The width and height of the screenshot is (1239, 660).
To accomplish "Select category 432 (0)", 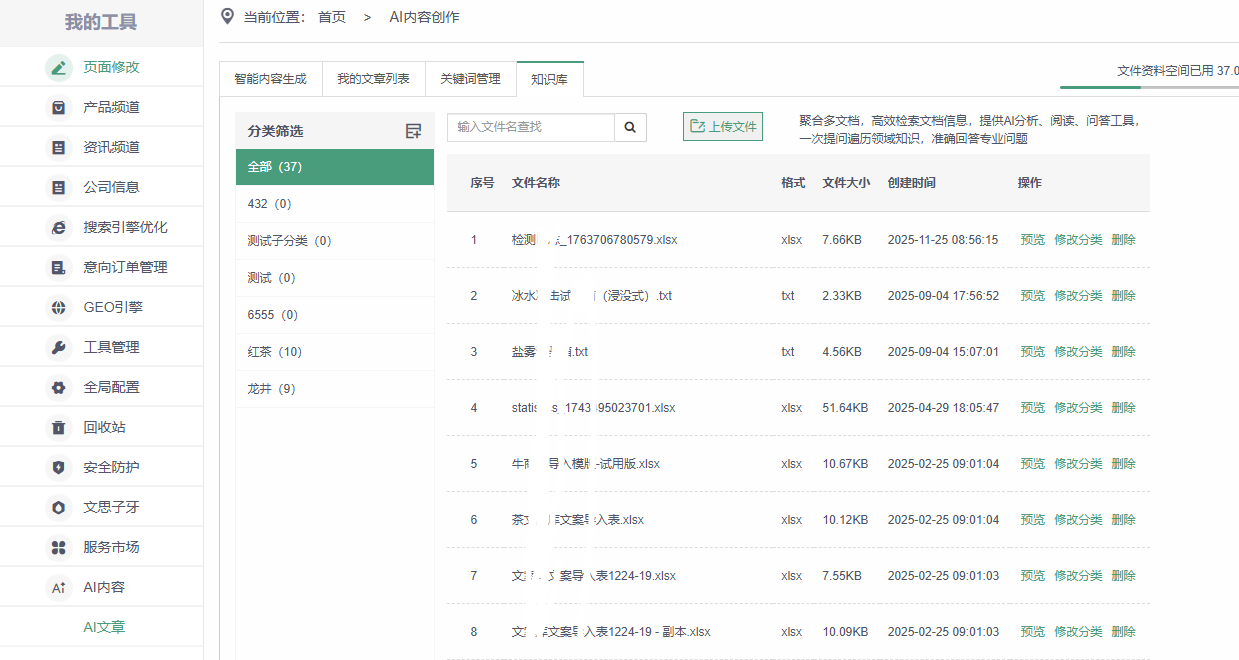I will 335,204.
